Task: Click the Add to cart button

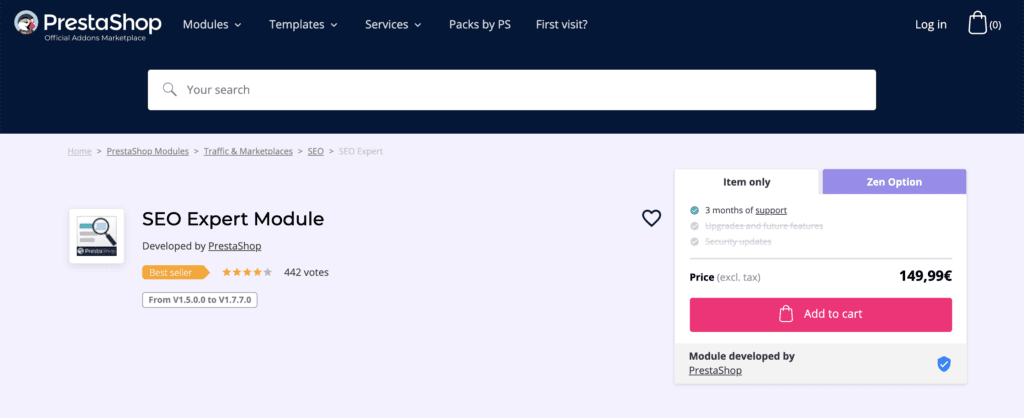Action: coord(821,315)
